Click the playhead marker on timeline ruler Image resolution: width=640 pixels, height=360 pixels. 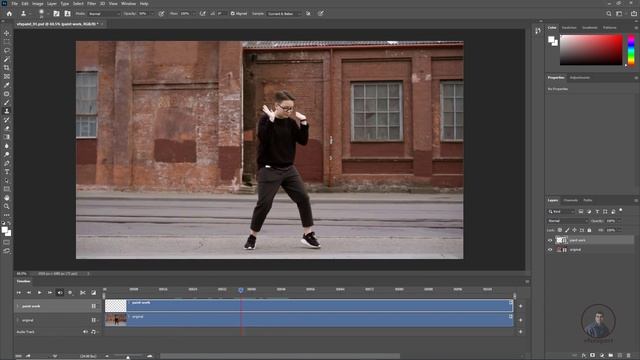pos(241,290)
